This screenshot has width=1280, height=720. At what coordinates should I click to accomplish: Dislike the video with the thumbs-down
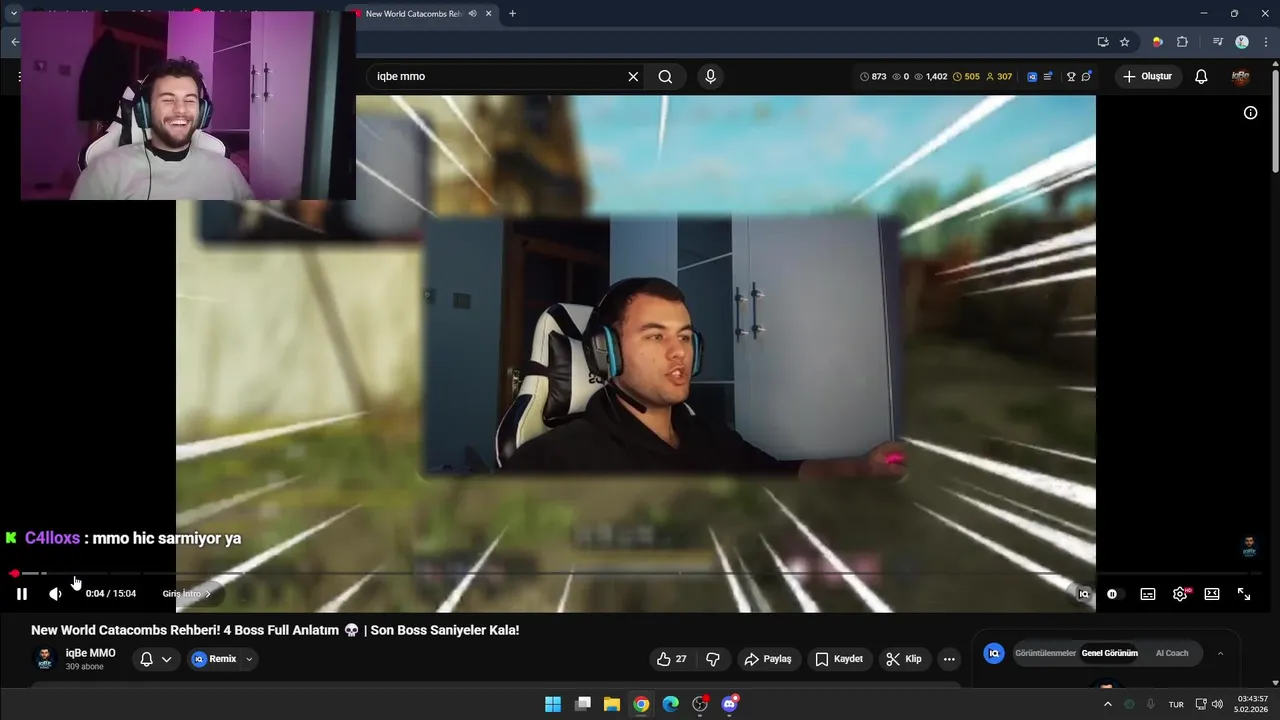coord(713,659)
